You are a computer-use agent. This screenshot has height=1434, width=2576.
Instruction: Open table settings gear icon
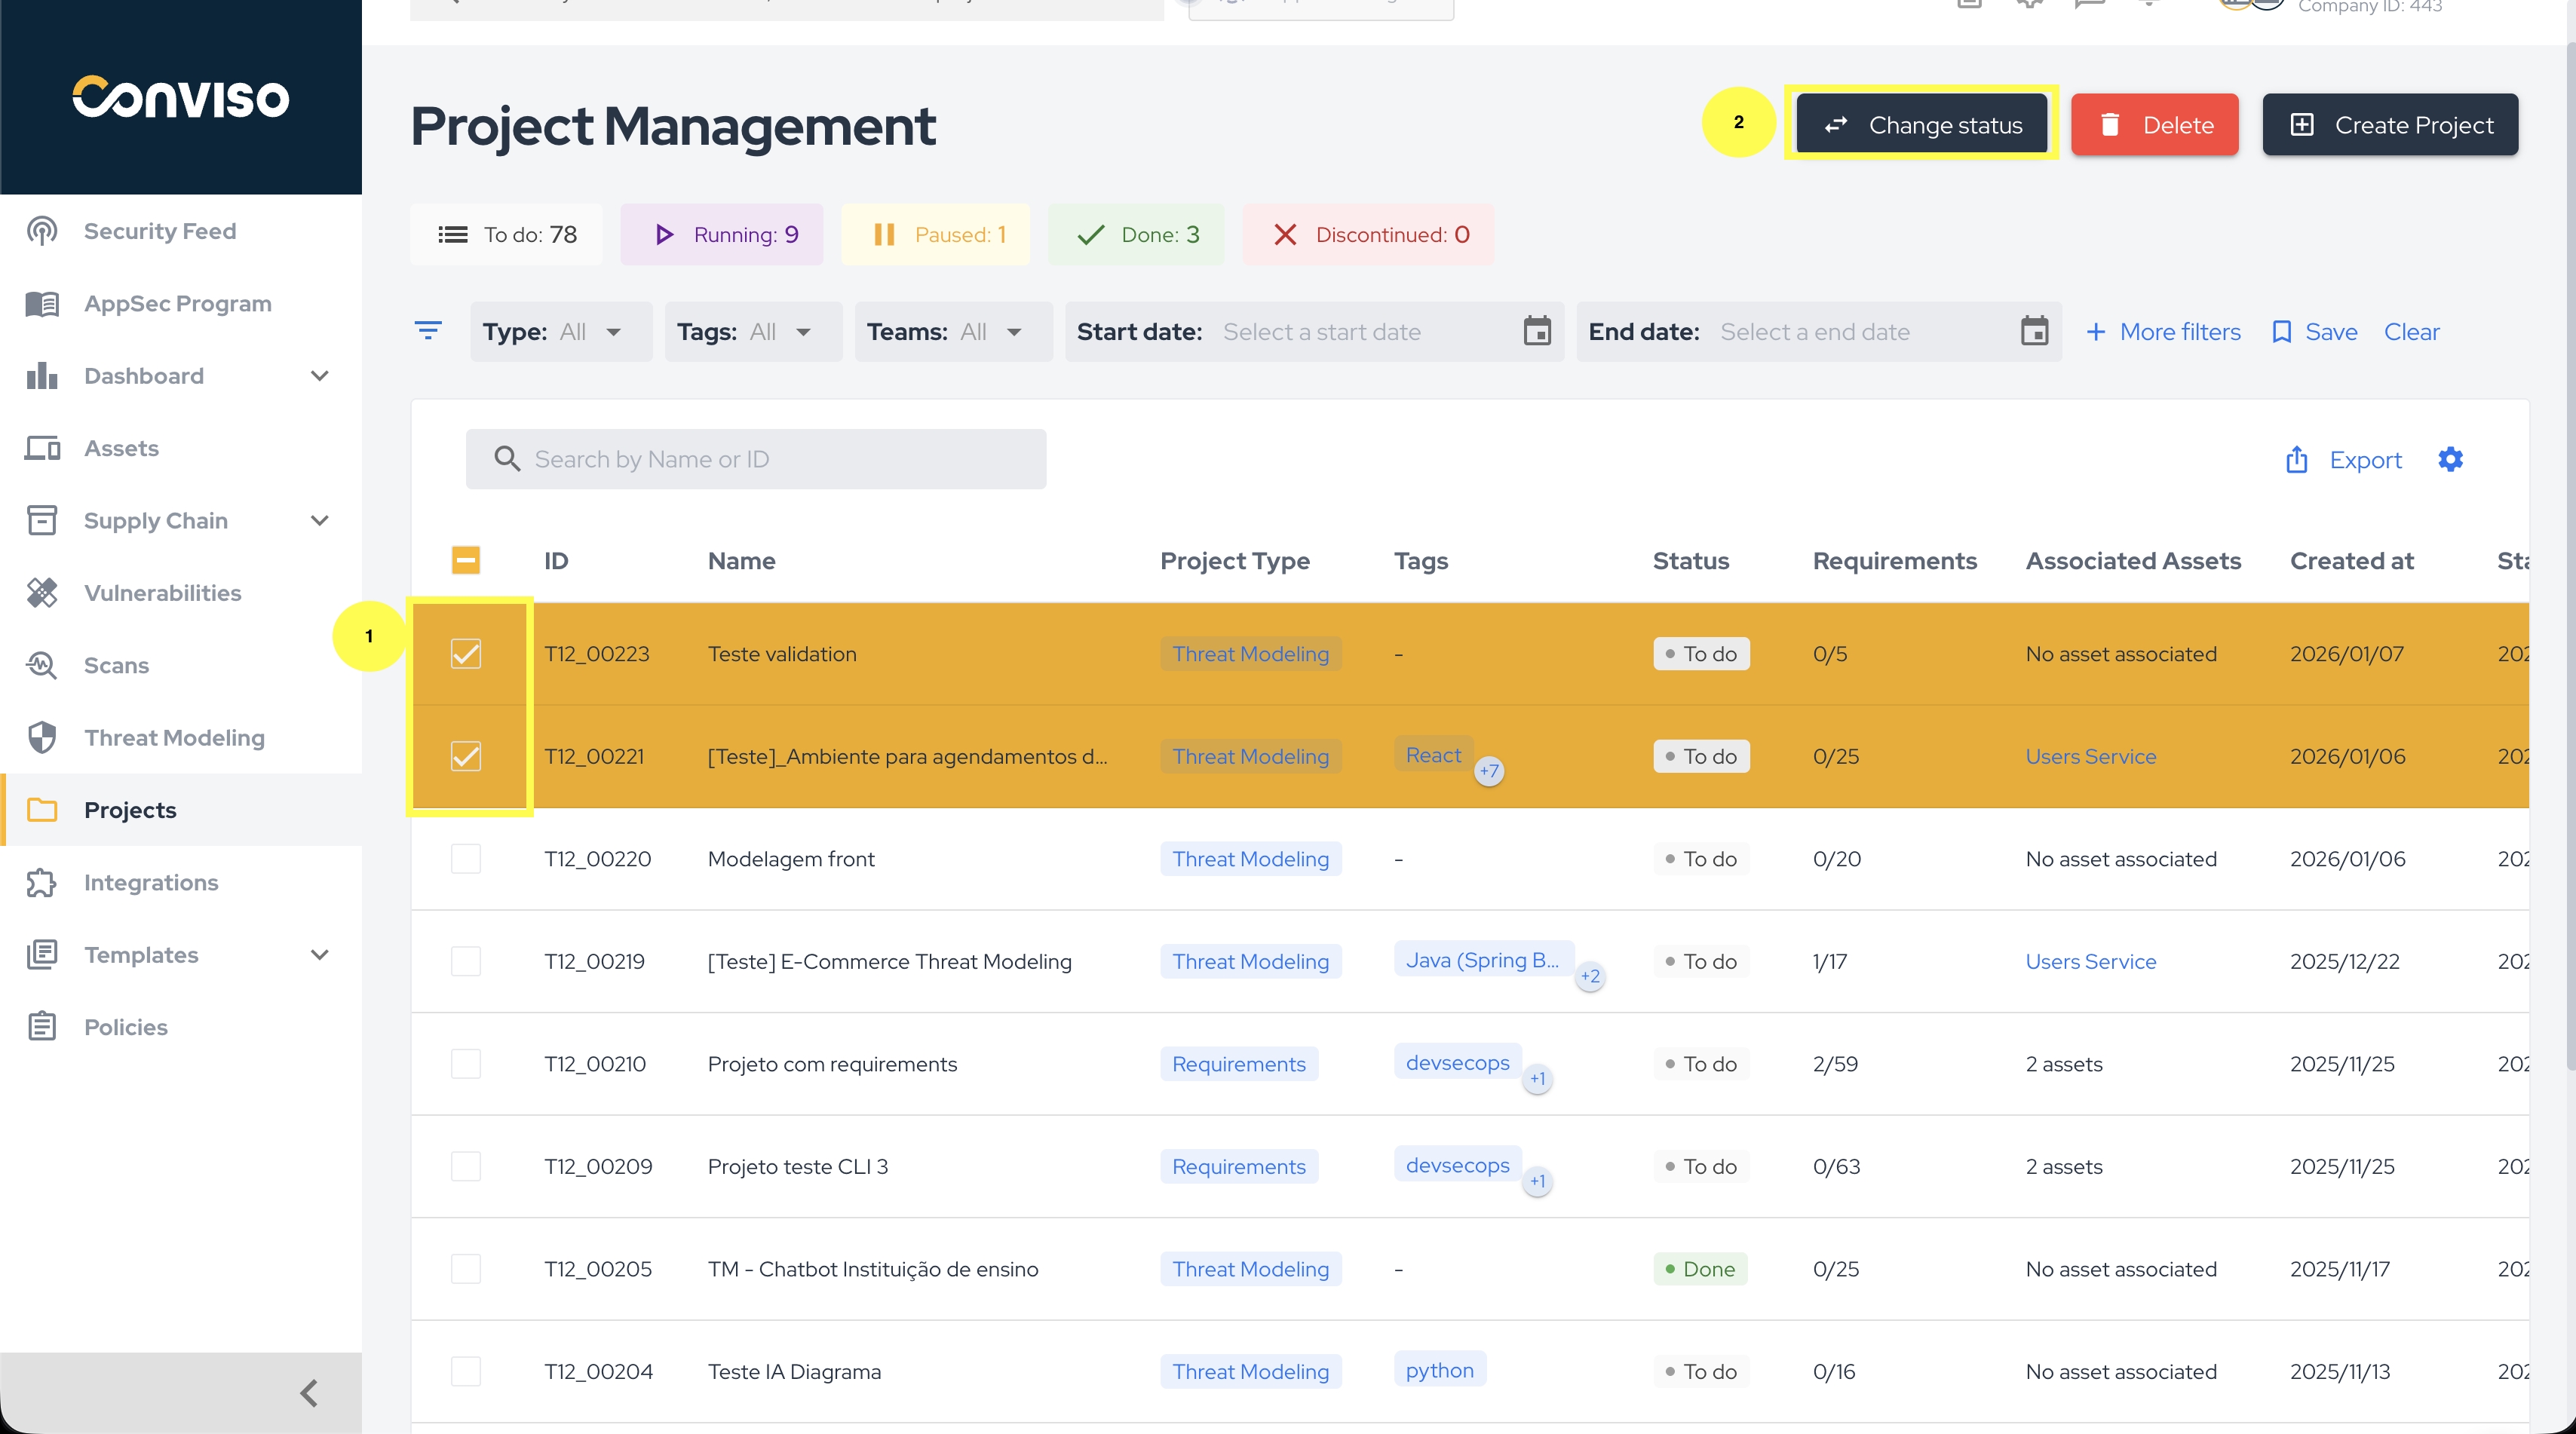pyautogui.click(x=2450, y=459)
